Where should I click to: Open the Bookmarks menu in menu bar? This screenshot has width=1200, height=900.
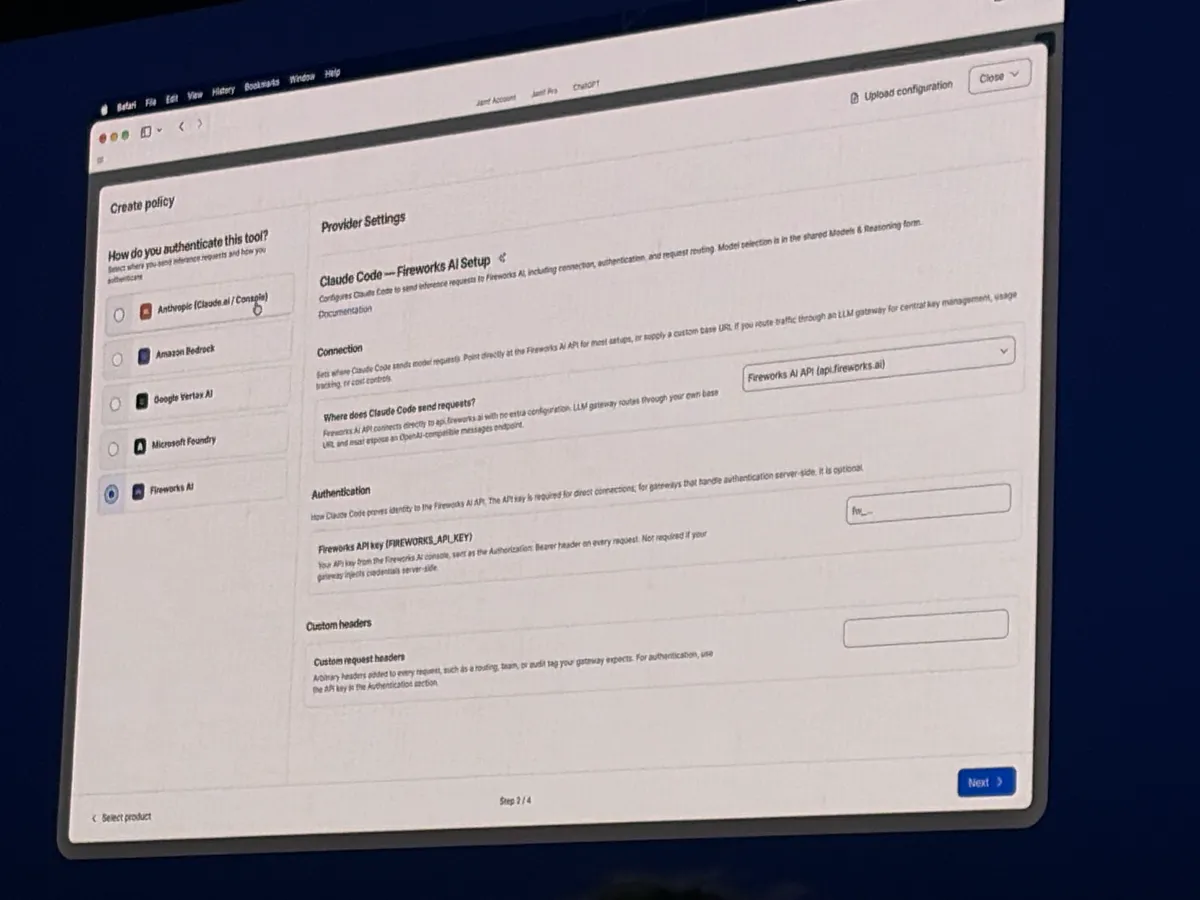261,85
